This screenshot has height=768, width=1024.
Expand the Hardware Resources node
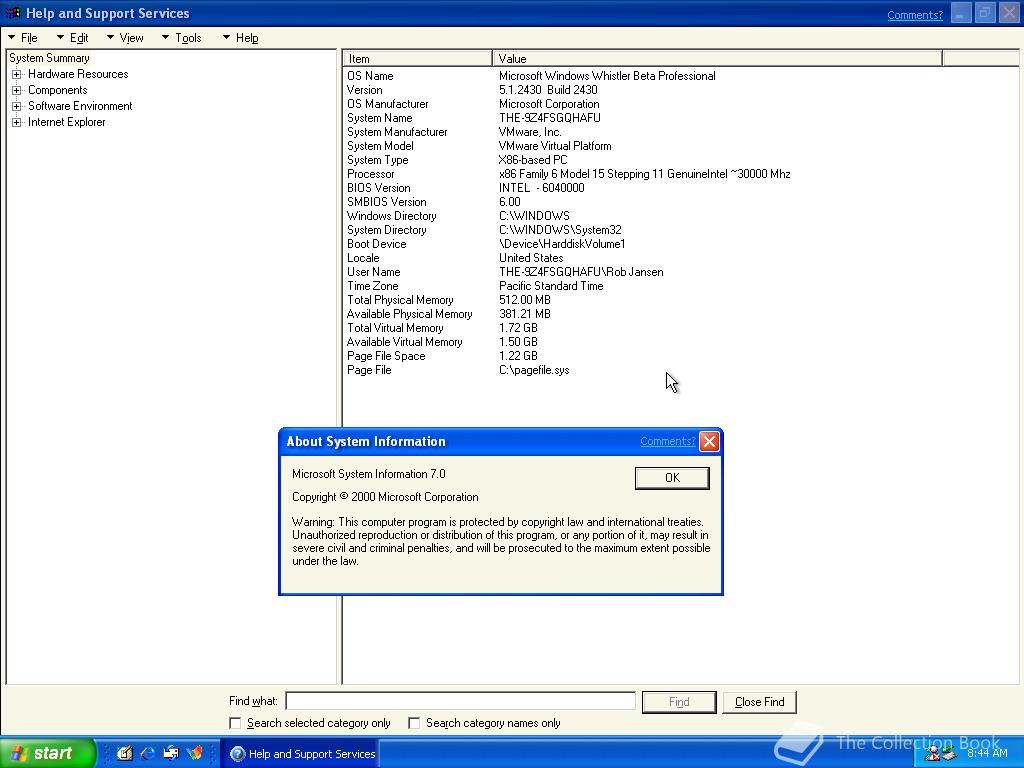click(x=16, y=74)
